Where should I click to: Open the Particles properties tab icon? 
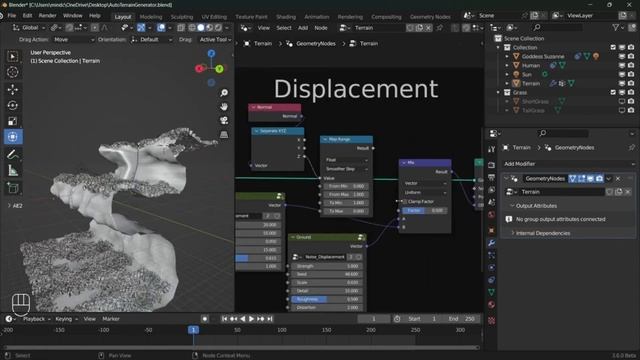pyautogui.click(x=491, y=256)
